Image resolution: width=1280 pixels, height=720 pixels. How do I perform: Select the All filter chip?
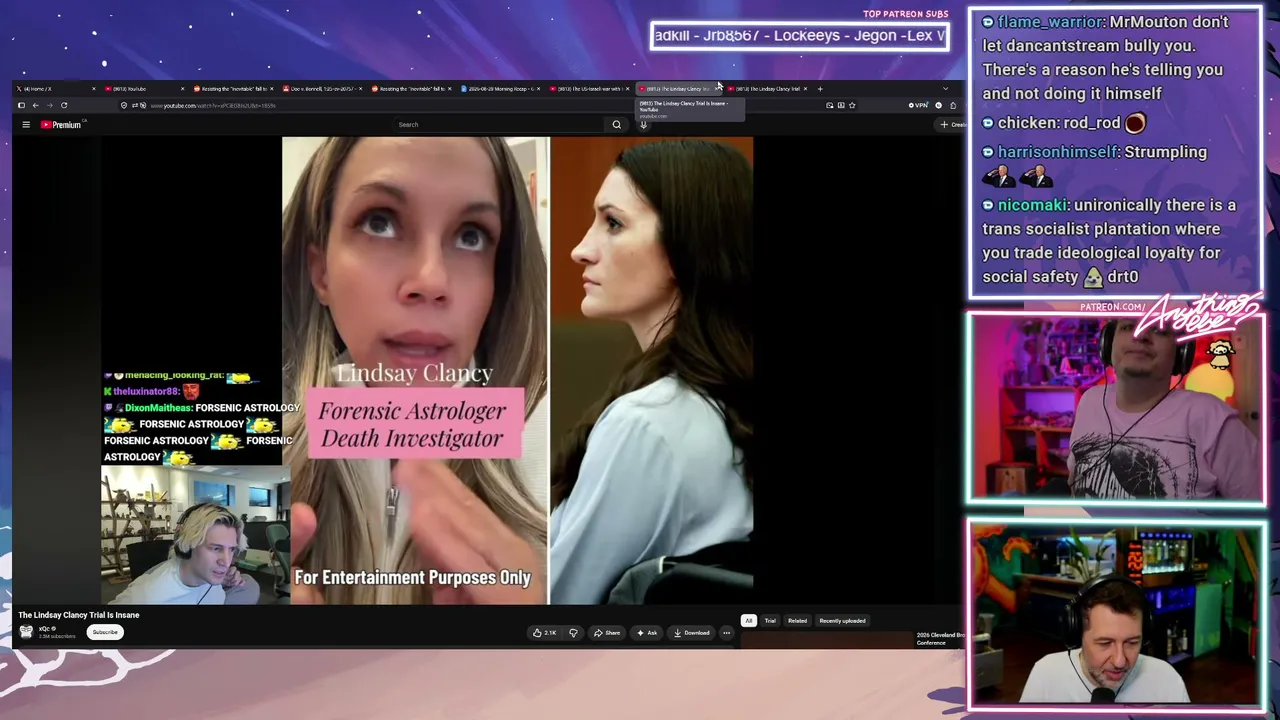click(748, 621)
